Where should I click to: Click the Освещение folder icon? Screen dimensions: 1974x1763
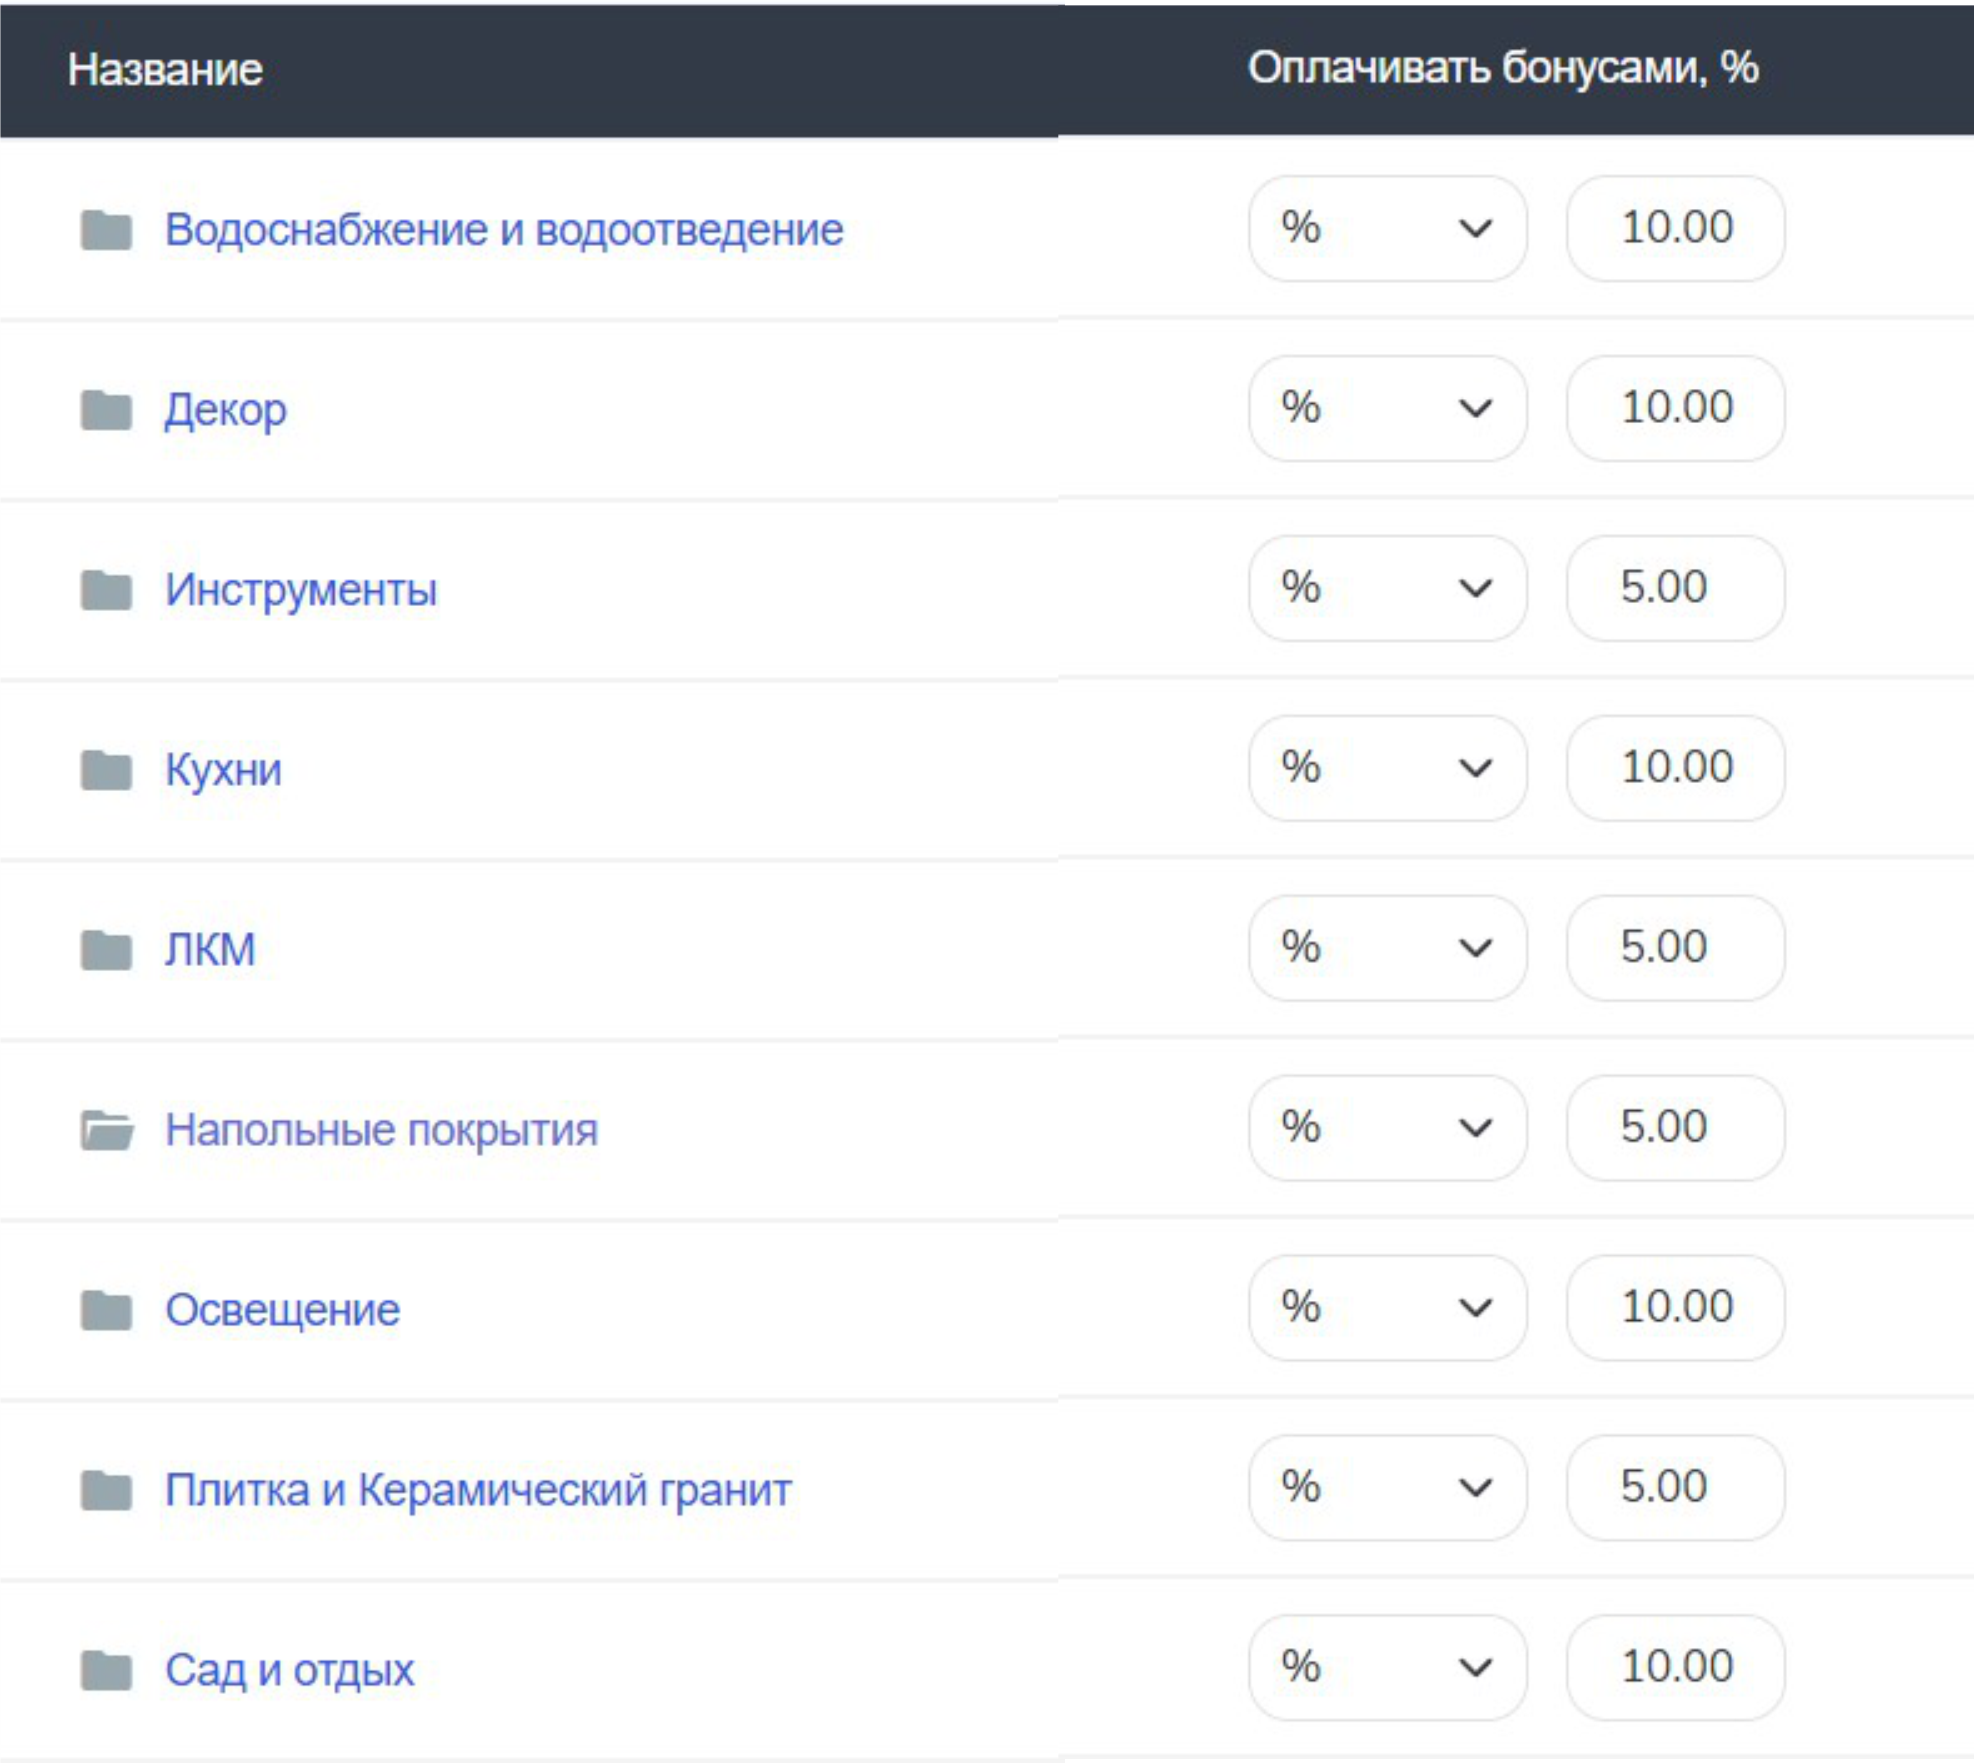coord(106,1310)
